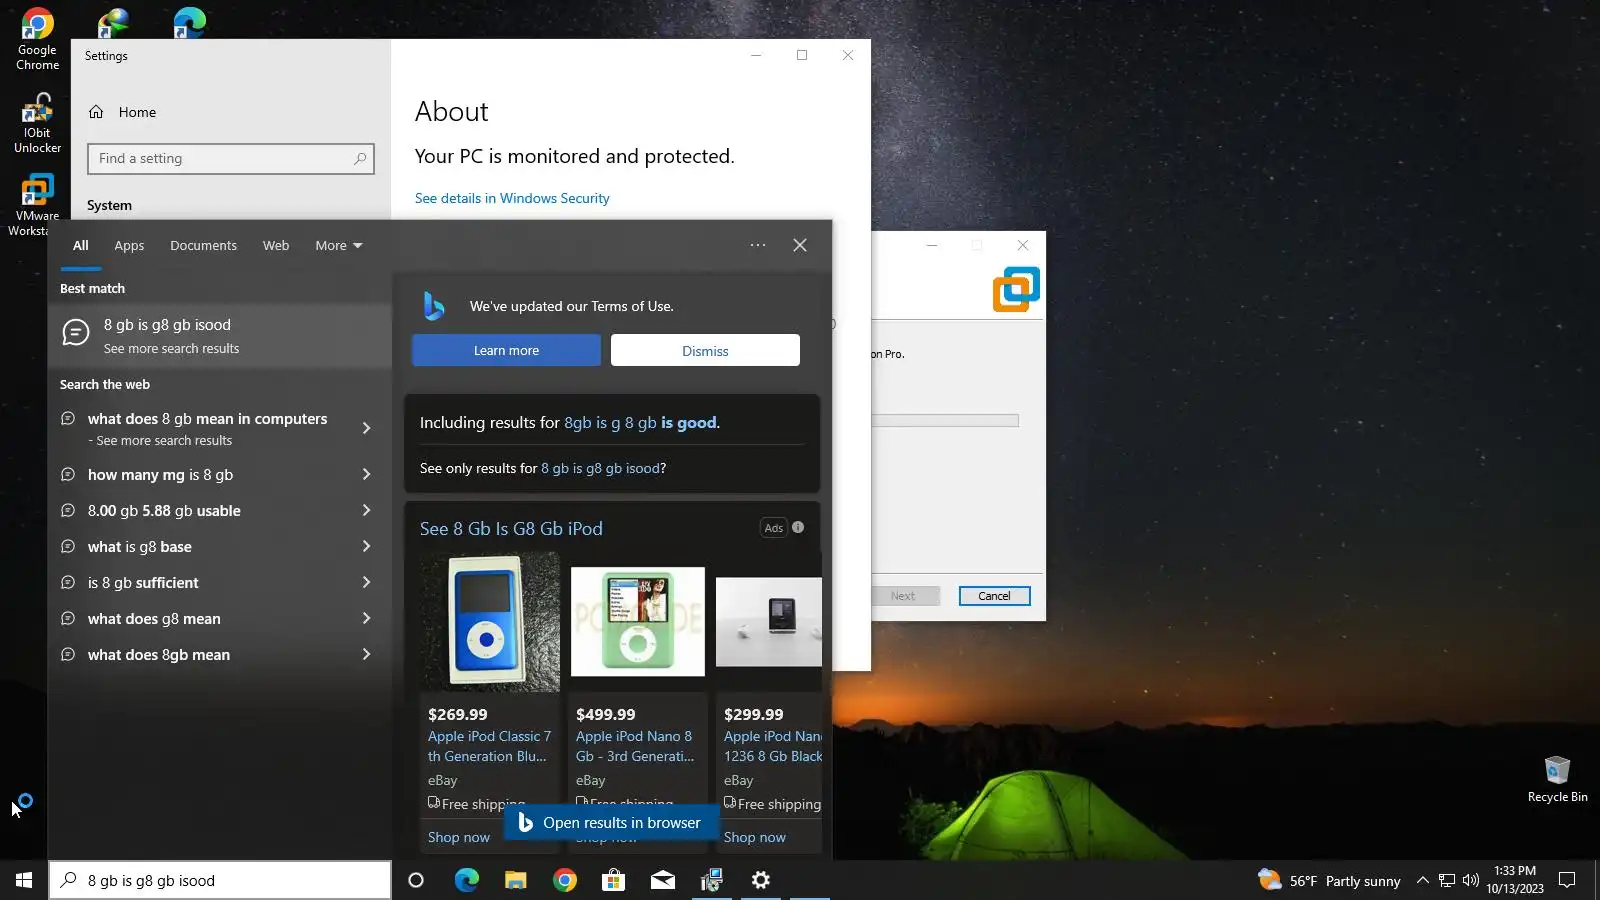The width and height of the screenshot is (1600, 900).
Task: Open the search panel's three-dot options menu
Action: 758,245
